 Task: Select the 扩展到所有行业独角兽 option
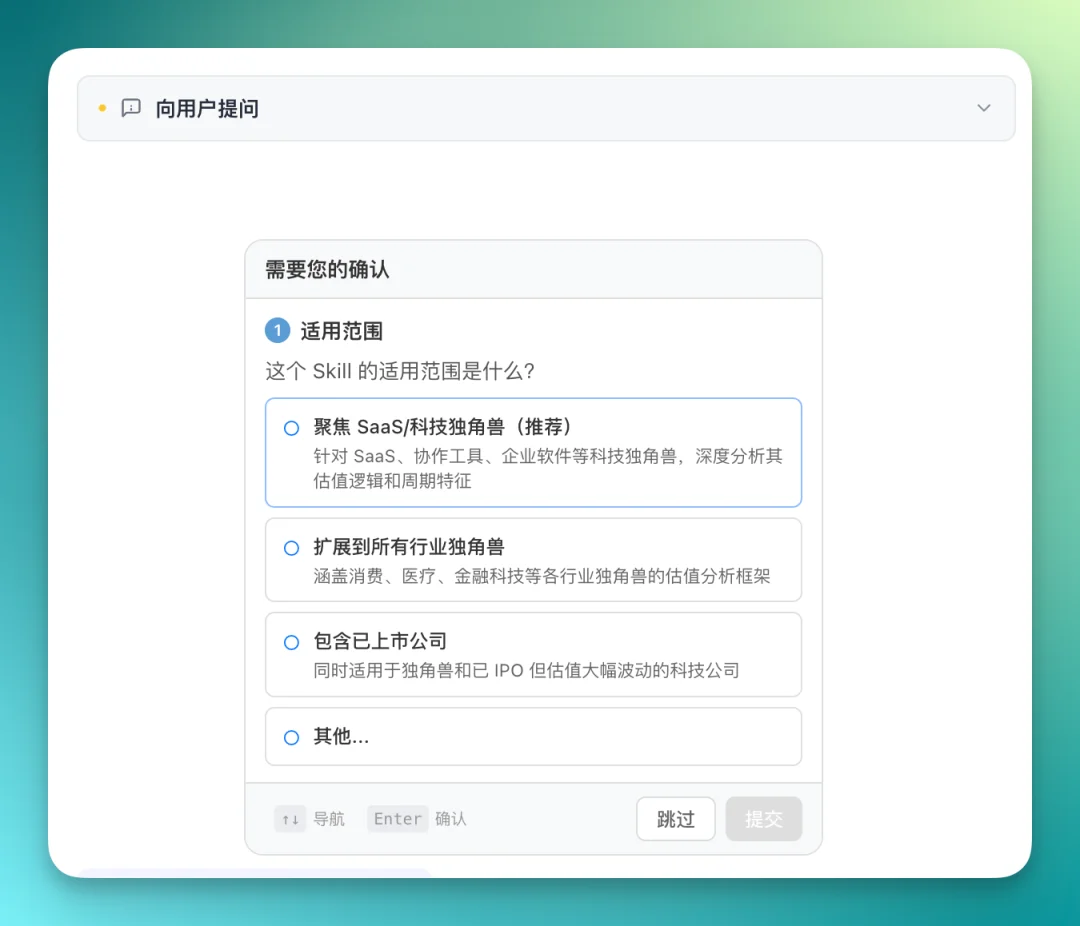click(533, 559)
